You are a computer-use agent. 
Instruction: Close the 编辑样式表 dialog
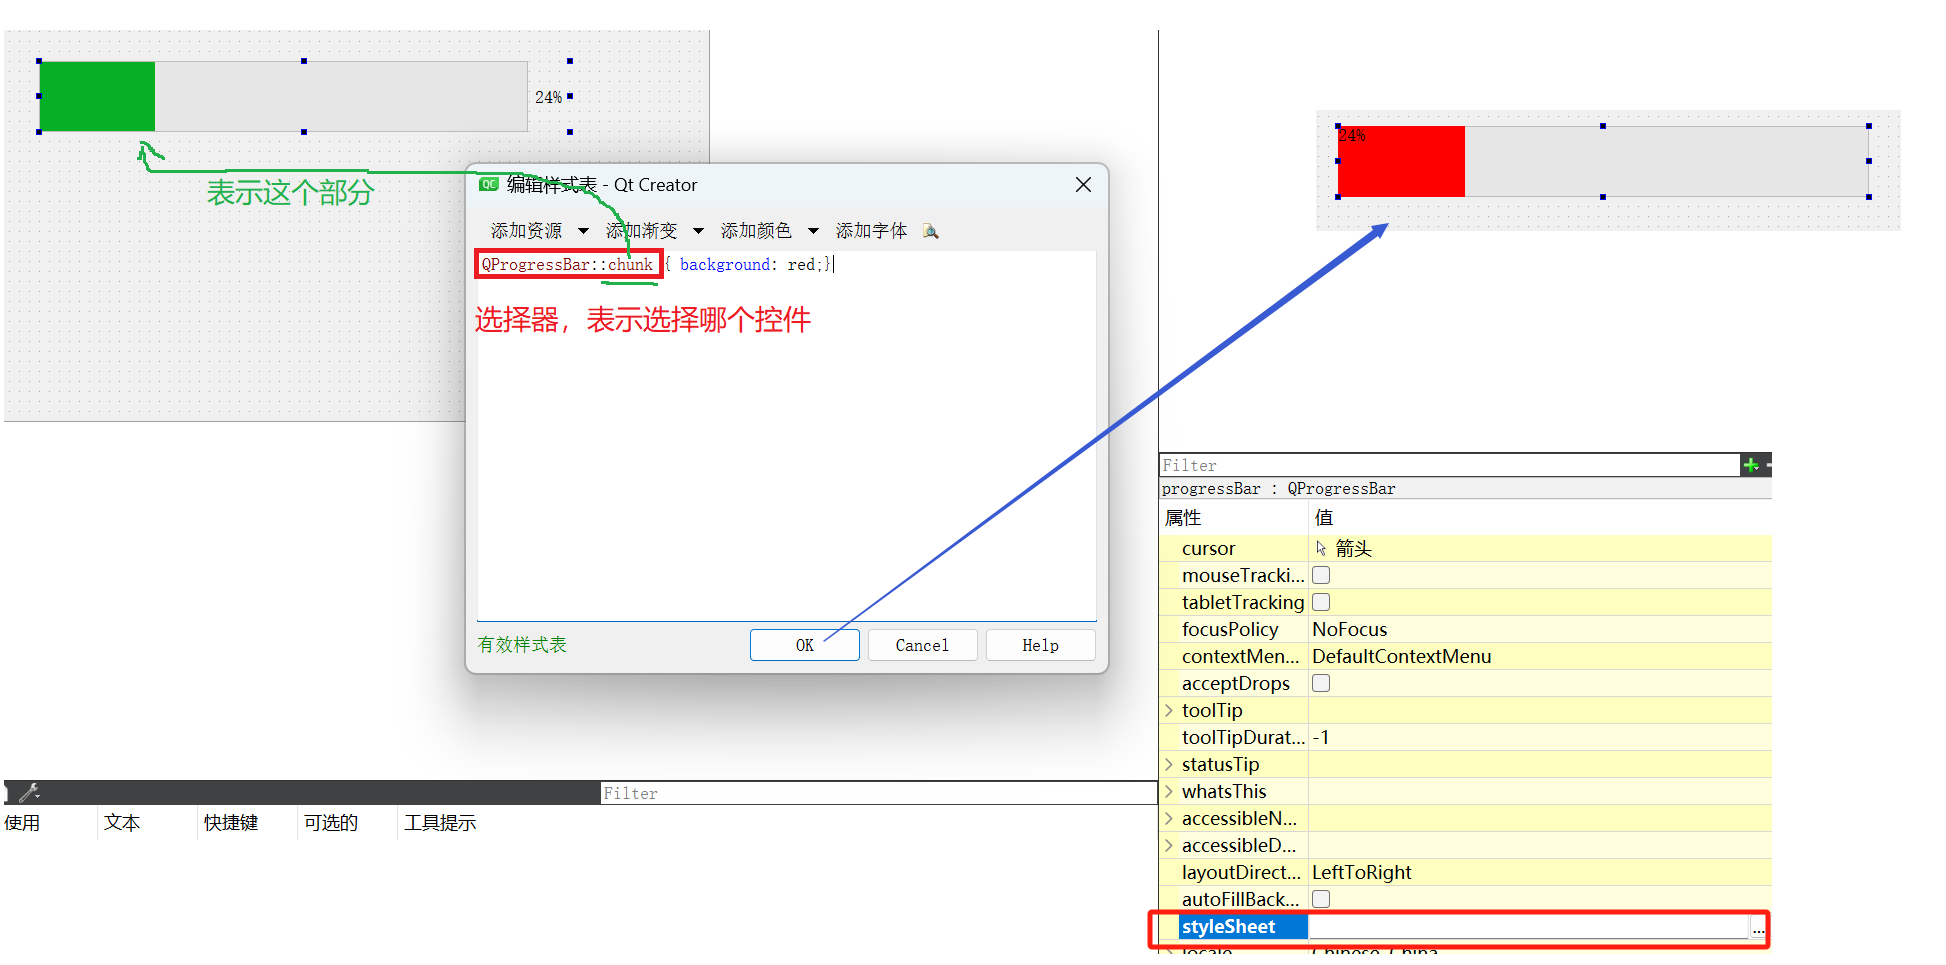tap(1083, 185)
